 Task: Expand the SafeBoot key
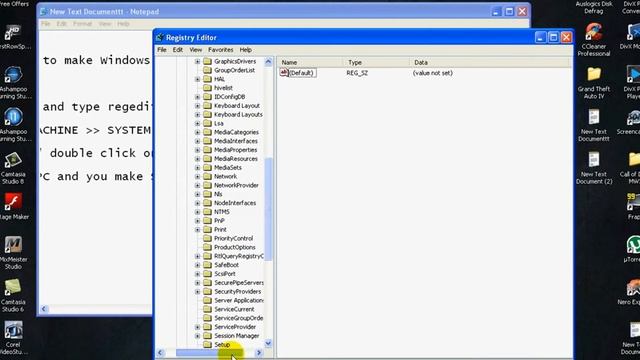(198, 265)
